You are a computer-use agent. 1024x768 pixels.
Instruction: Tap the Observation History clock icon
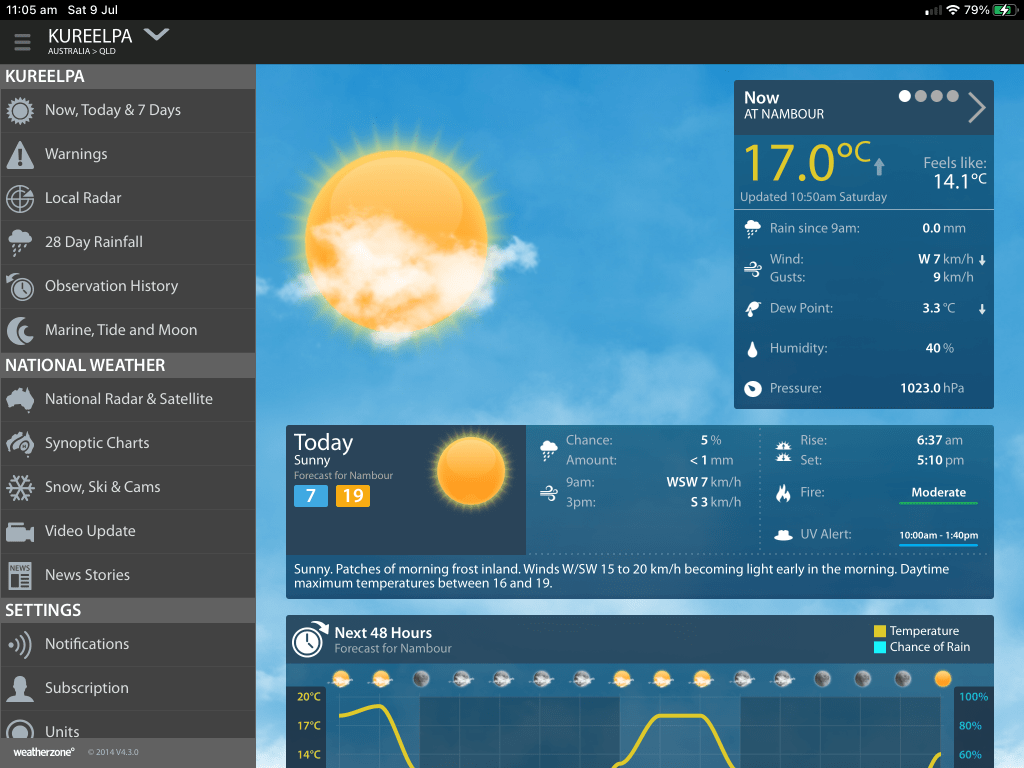click(x=20, y=286)
